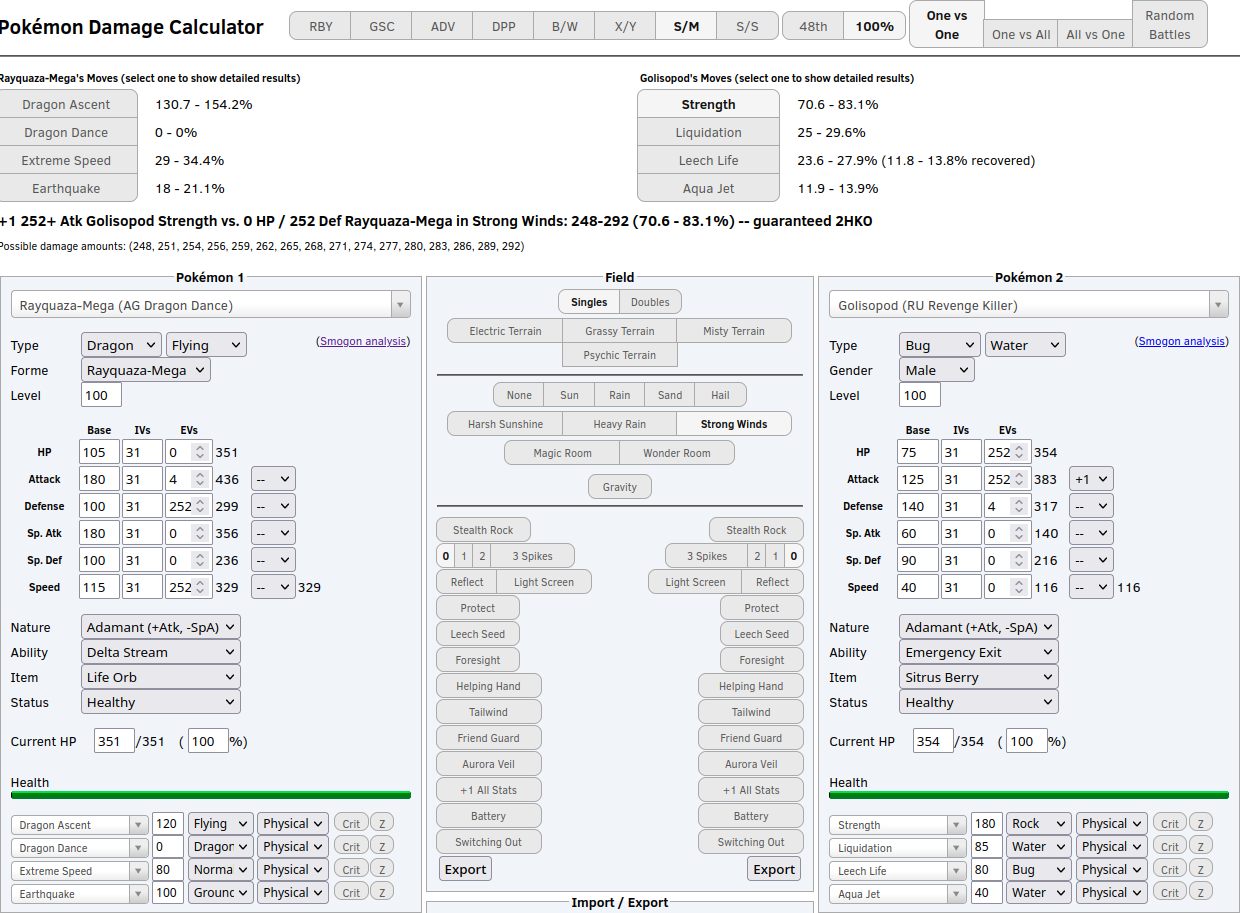Click Golisopod's Current HP input field
Viewport: 1240px width, 913px height.
point(932,741)
